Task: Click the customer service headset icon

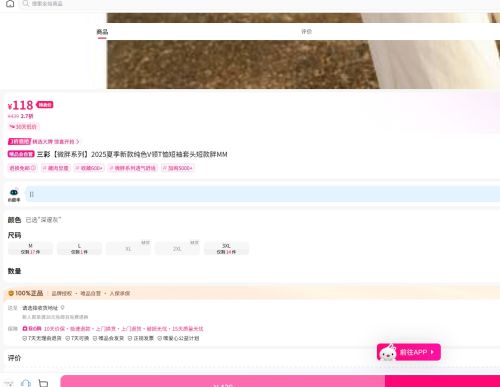Action: tap(26, 383)
